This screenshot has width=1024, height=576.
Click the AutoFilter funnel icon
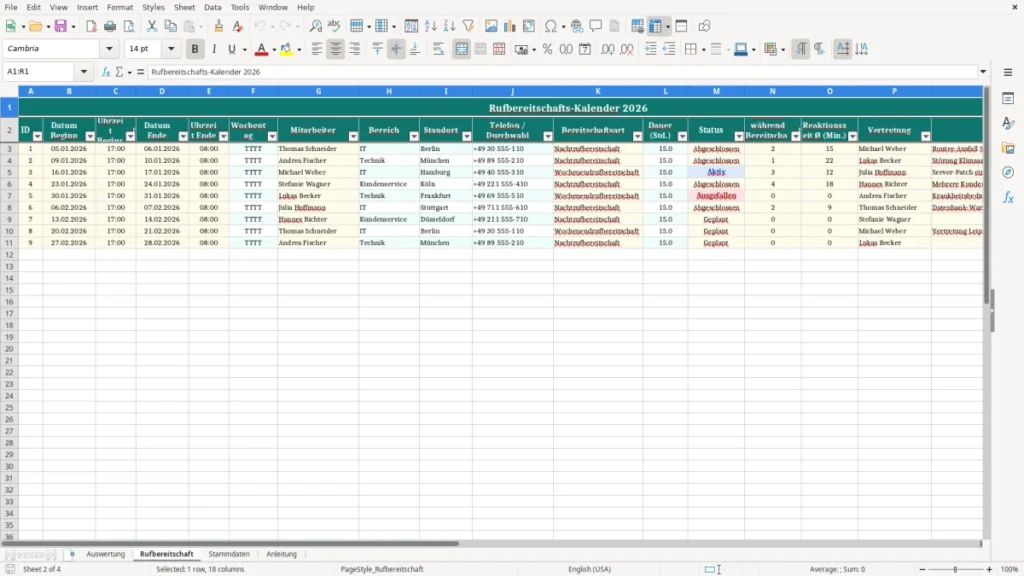tap(468, 26)
